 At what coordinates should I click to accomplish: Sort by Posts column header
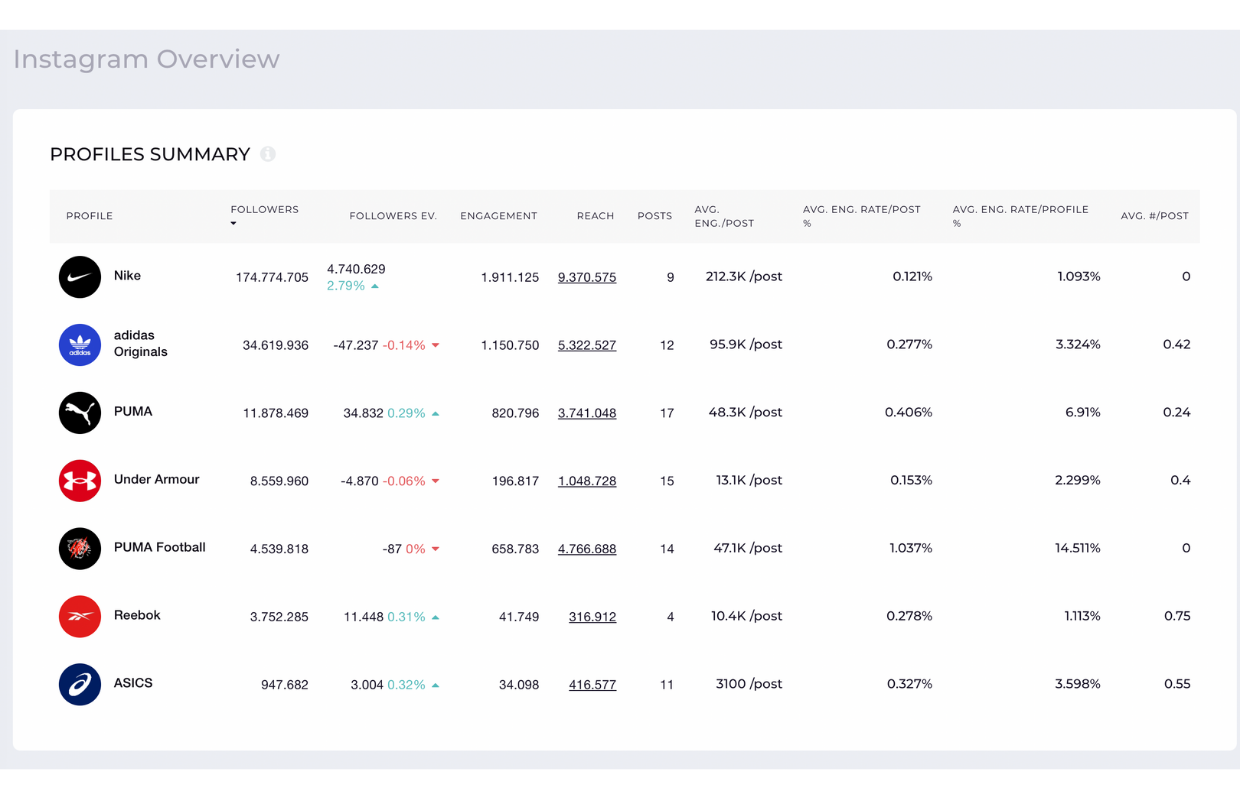point(655,216)
